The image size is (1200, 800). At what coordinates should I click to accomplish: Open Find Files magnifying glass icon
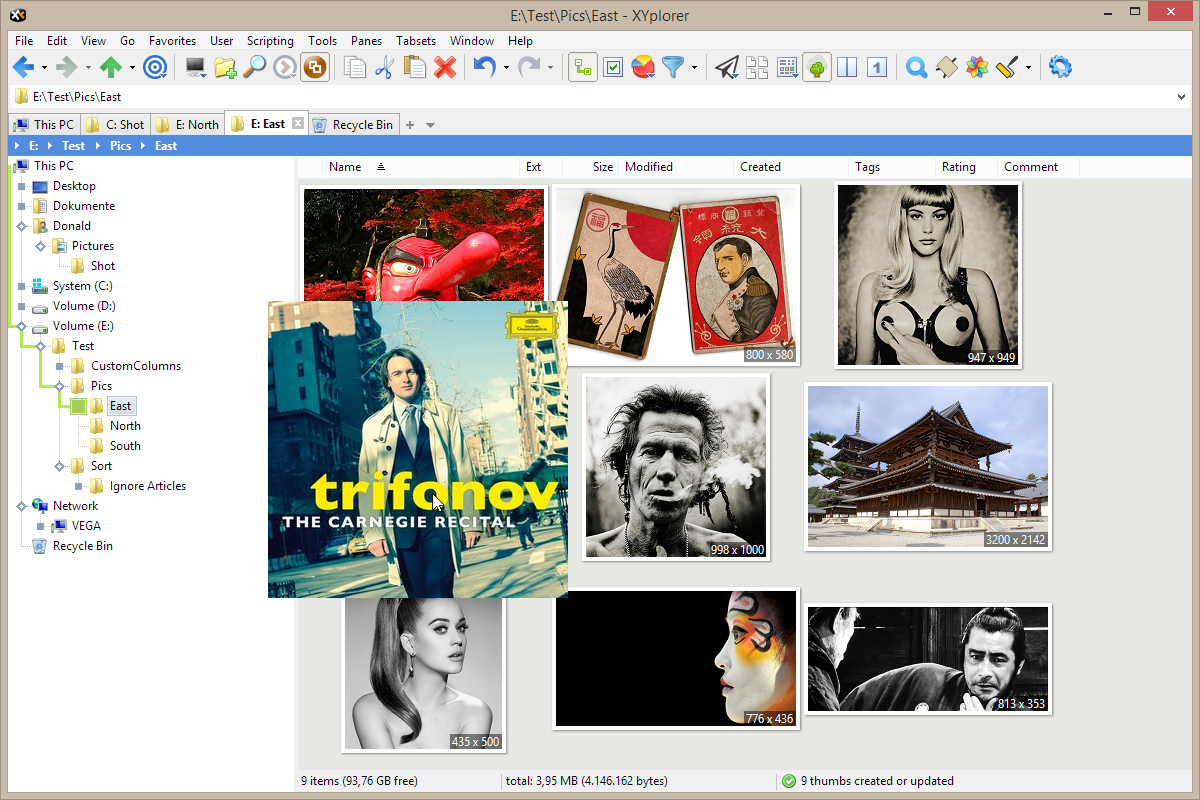[256, 68]
